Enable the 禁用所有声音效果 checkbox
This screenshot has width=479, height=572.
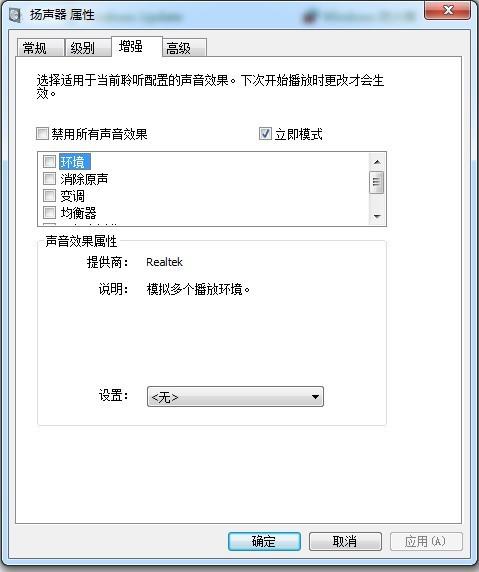42,134
